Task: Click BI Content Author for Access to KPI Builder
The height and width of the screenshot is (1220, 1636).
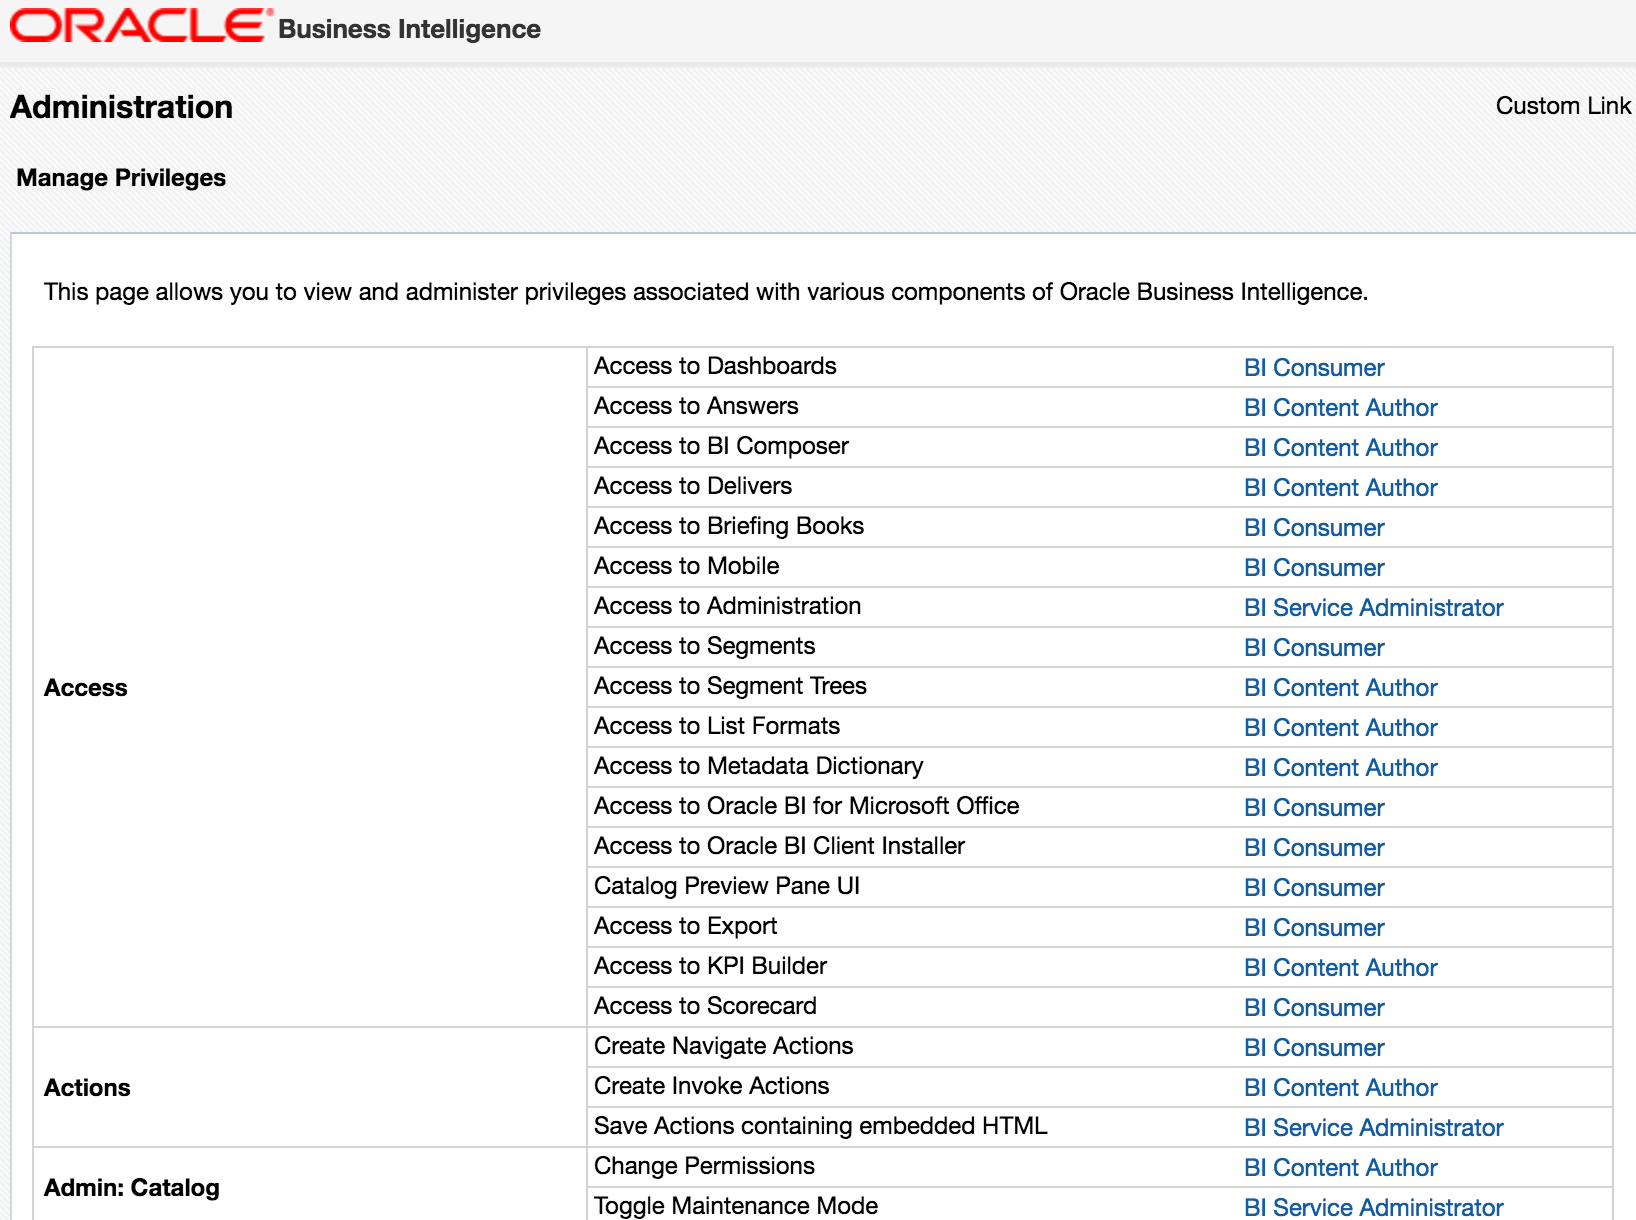Action: tap(1340, 967)
